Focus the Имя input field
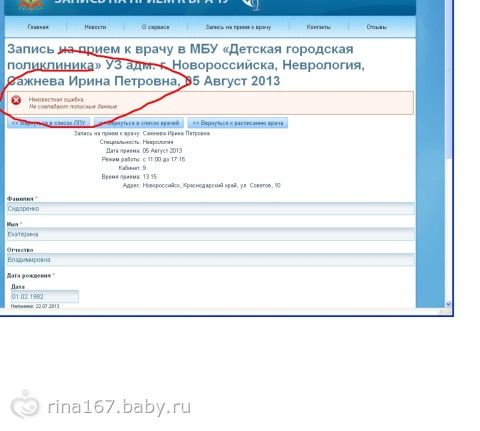480x431 pixels. [210, 234]
